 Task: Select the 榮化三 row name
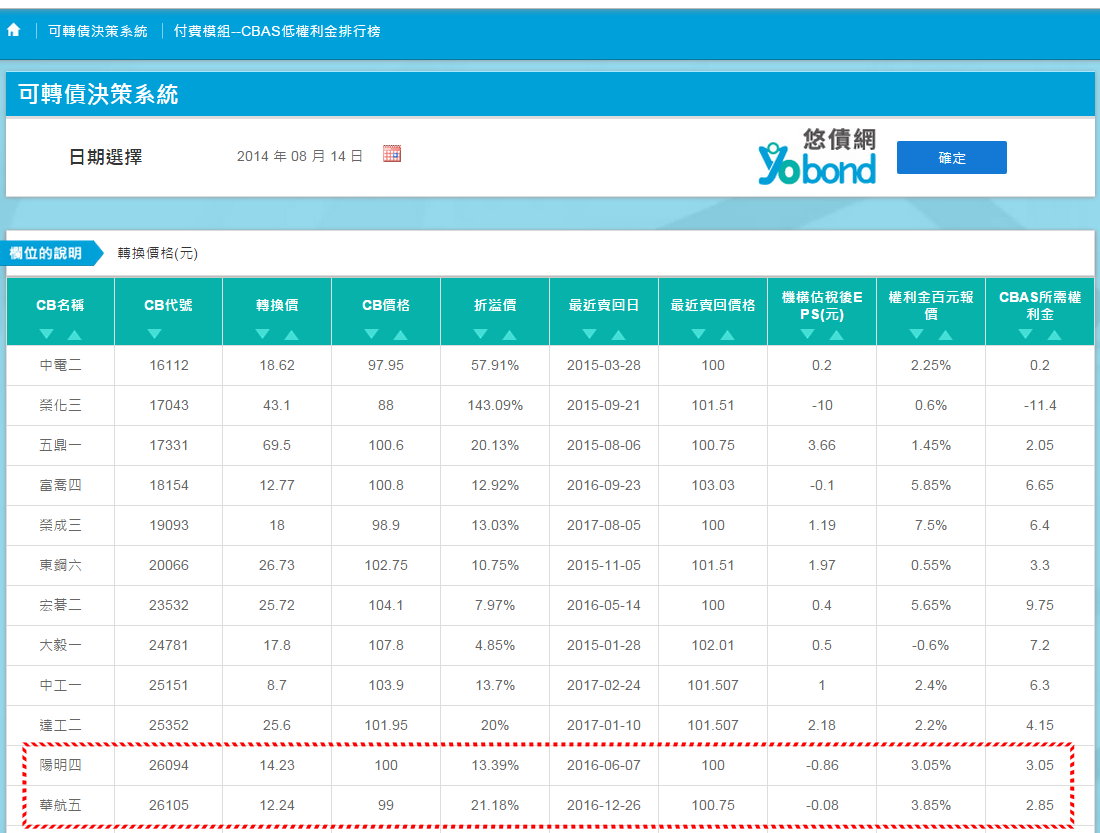(60, 405)
